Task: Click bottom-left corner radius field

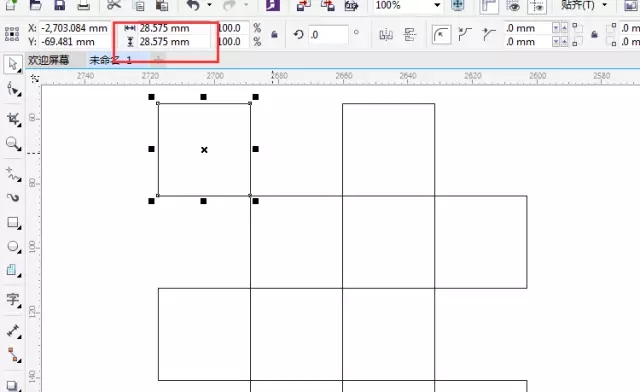Action: point(528,42)
